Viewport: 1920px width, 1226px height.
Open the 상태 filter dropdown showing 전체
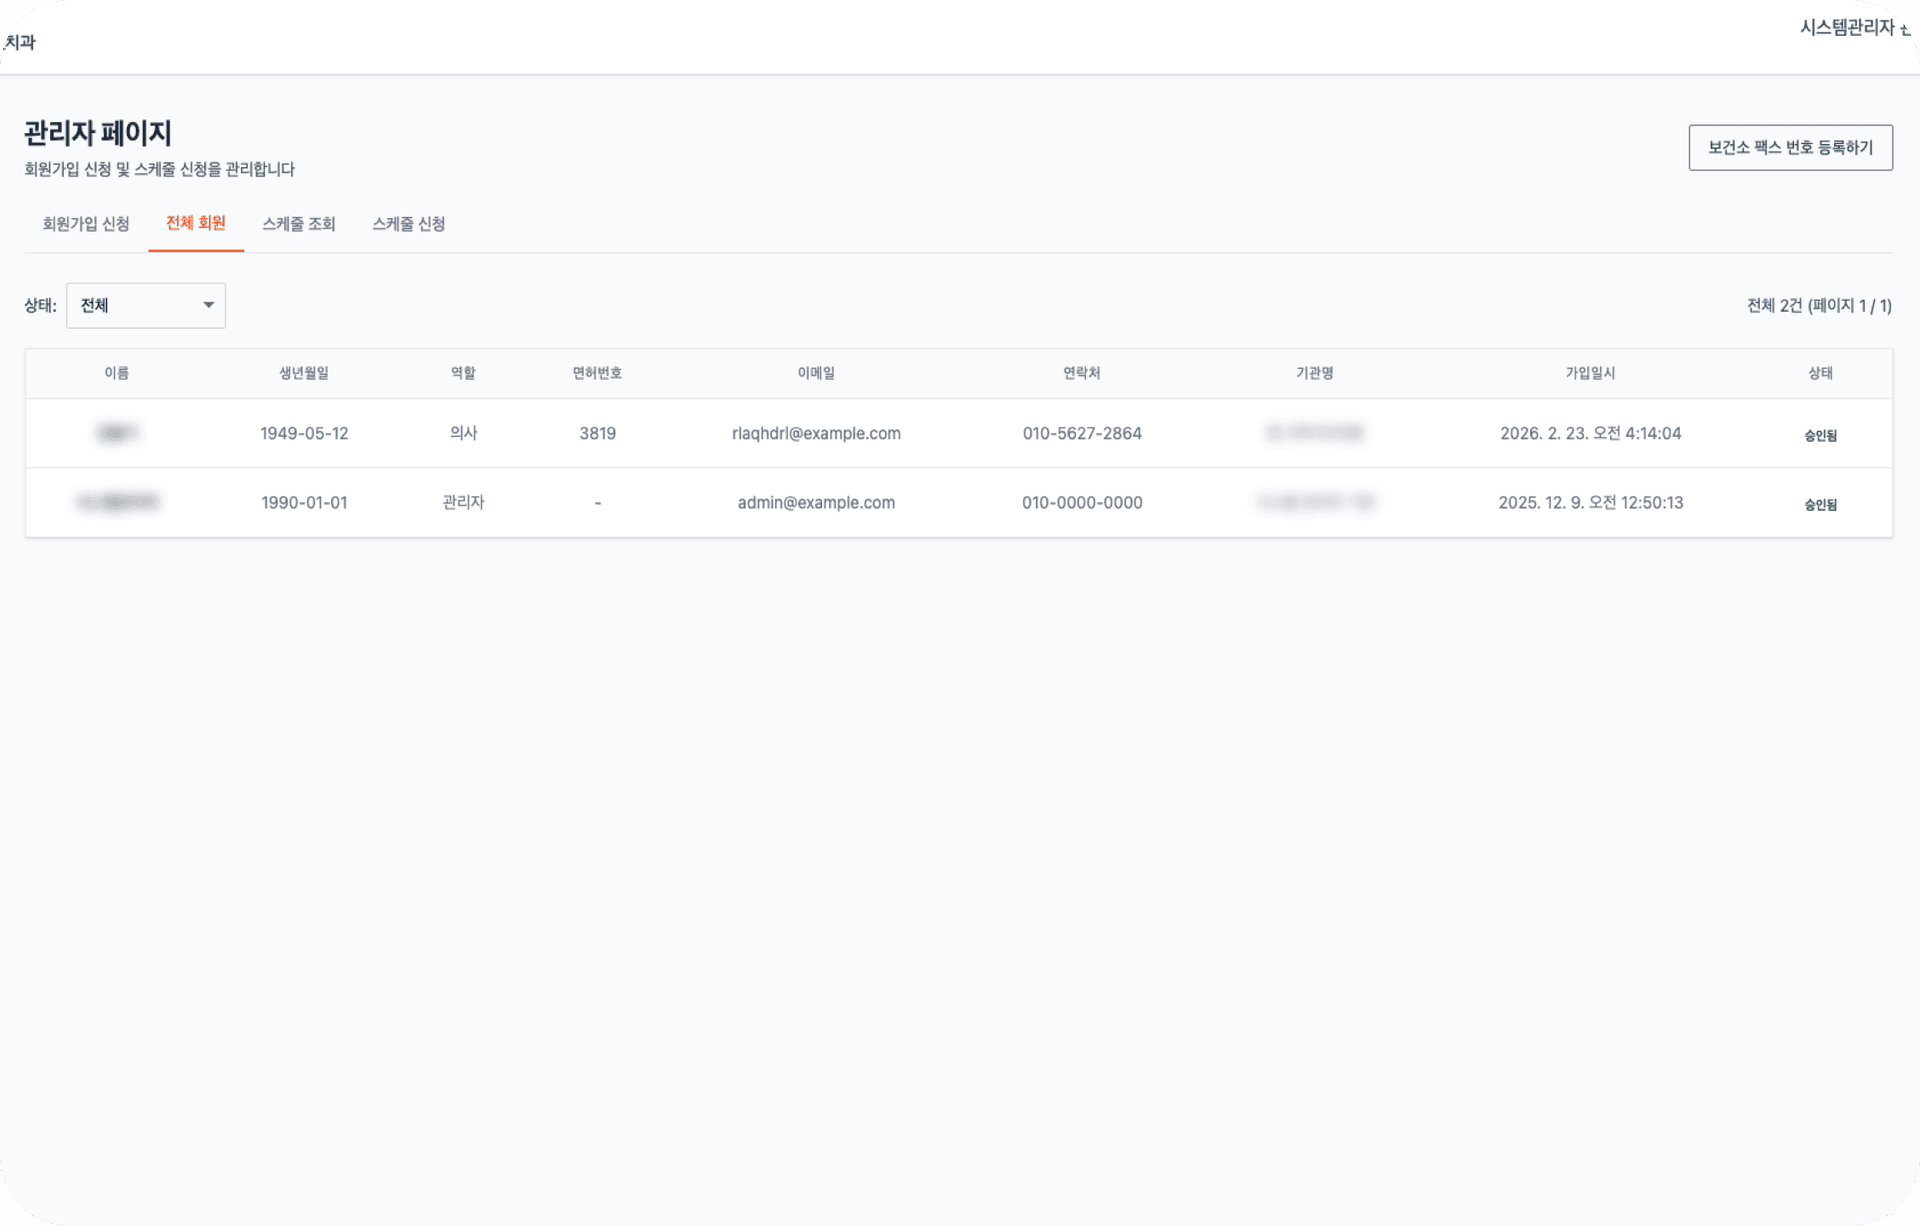(146, 305)
